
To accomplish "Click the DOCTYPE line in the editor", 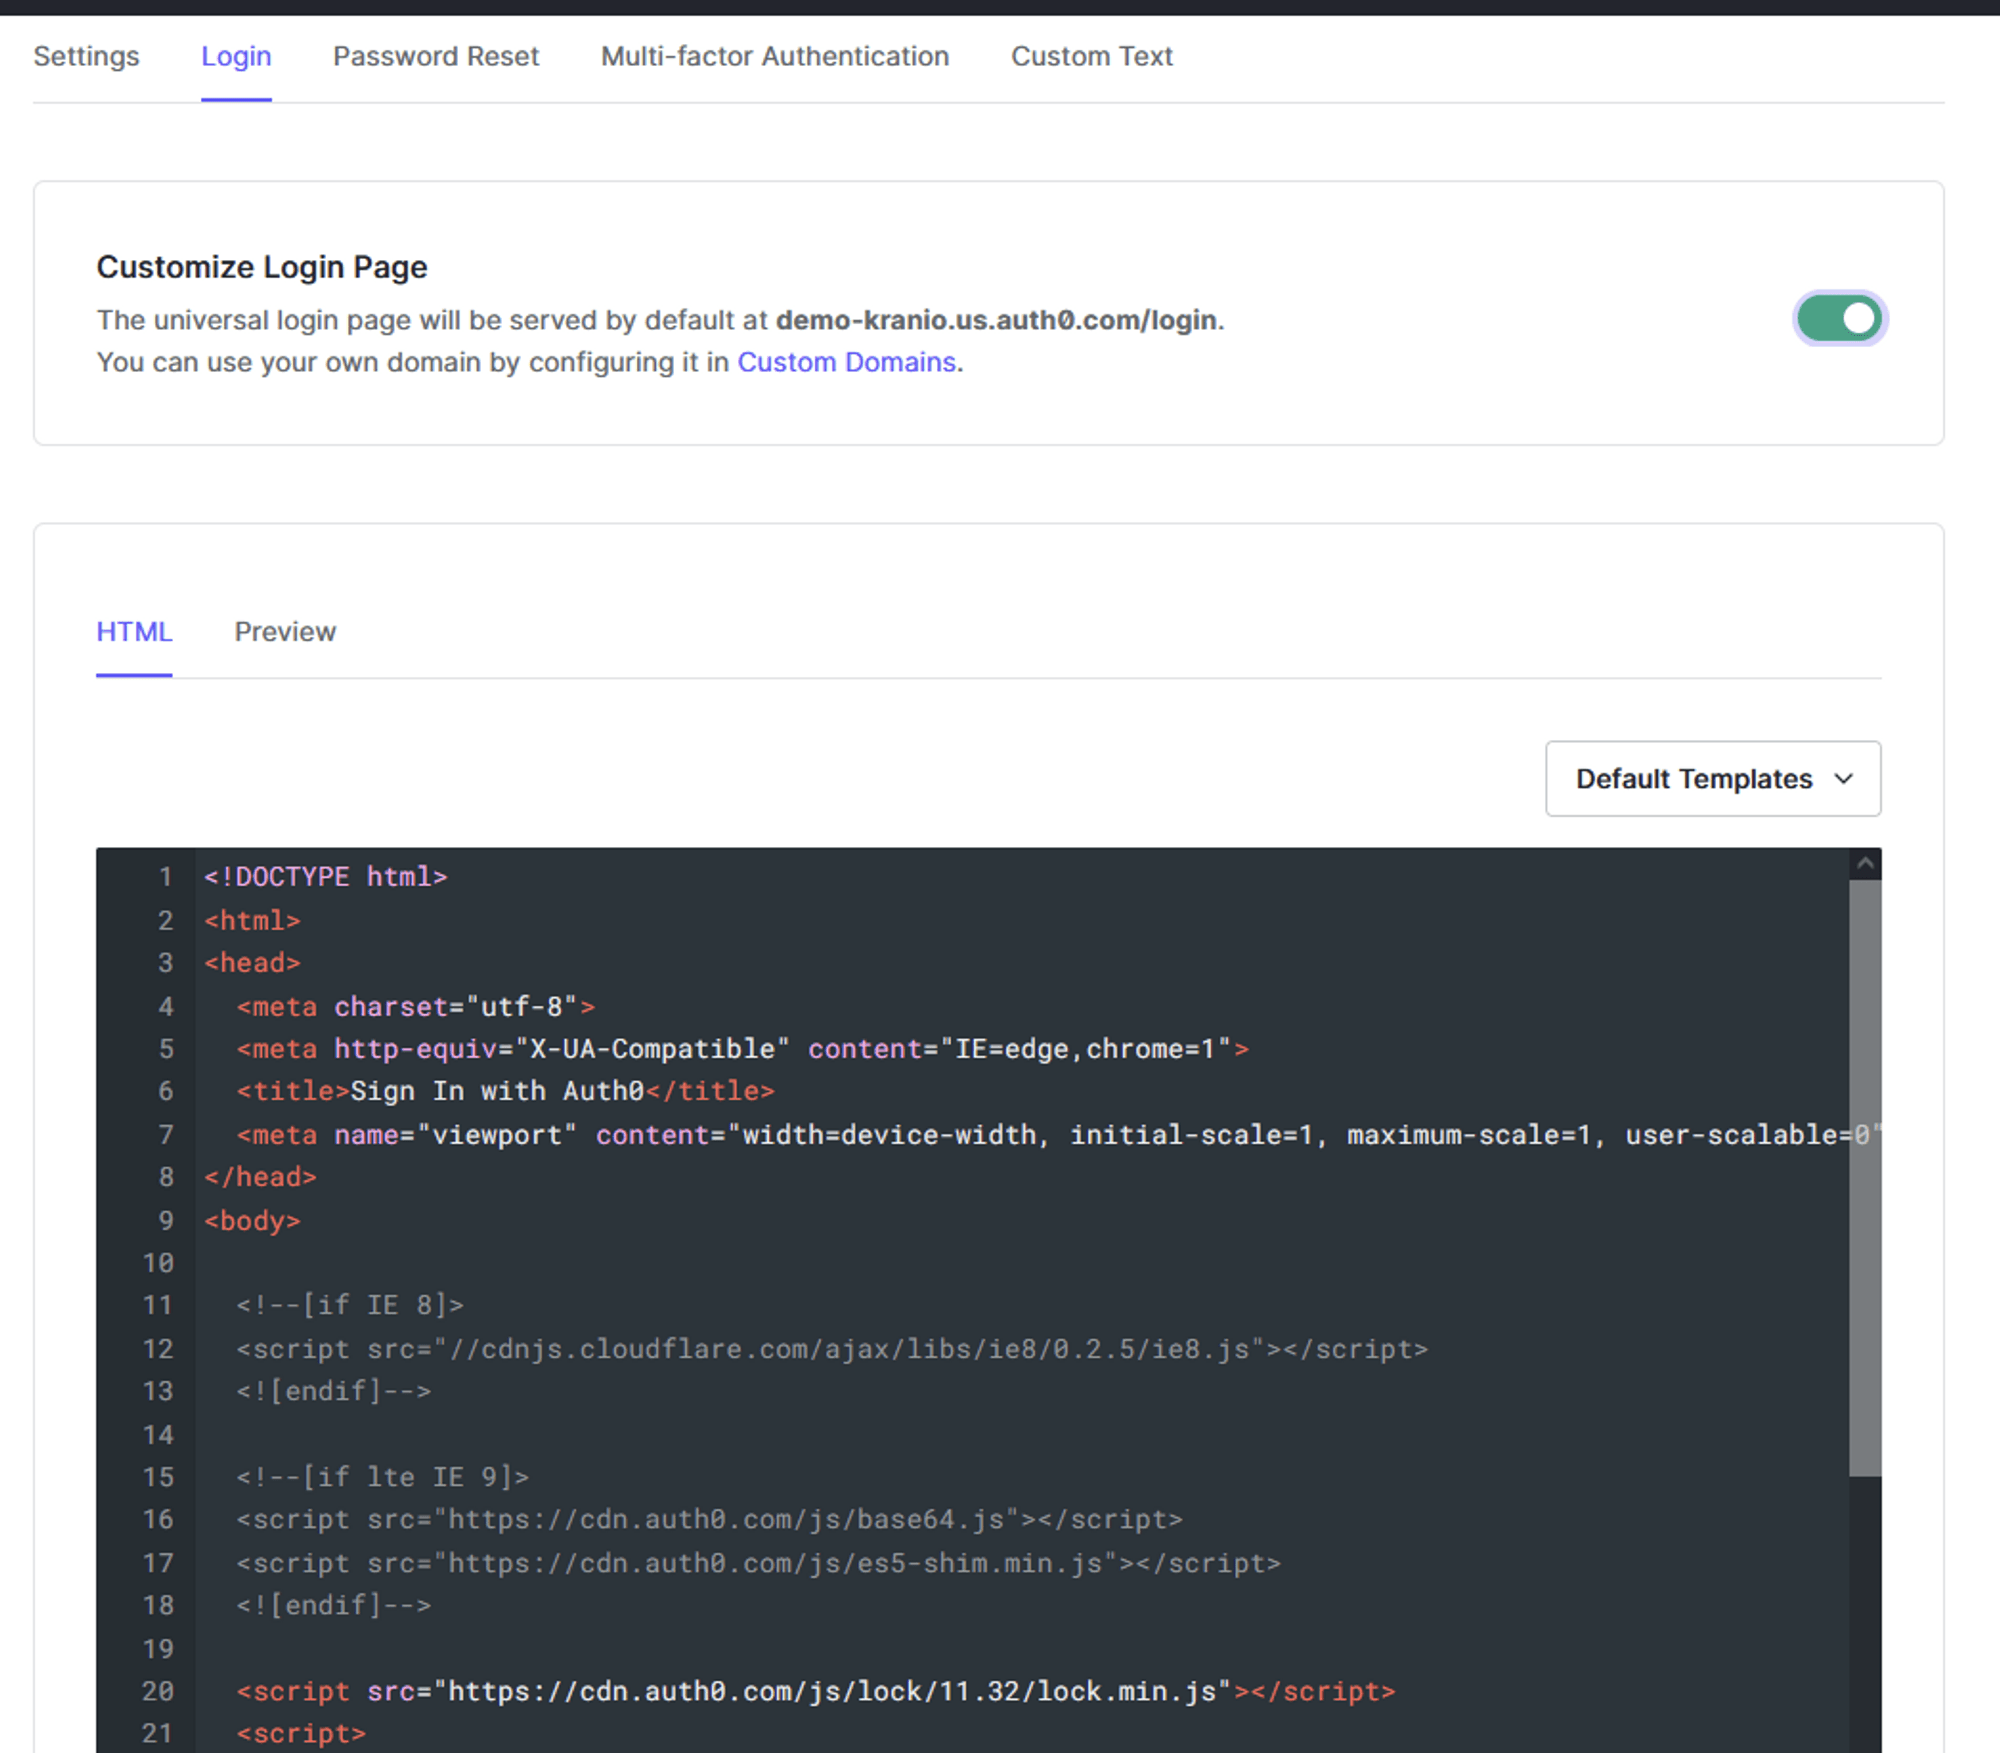I will 325,877.
